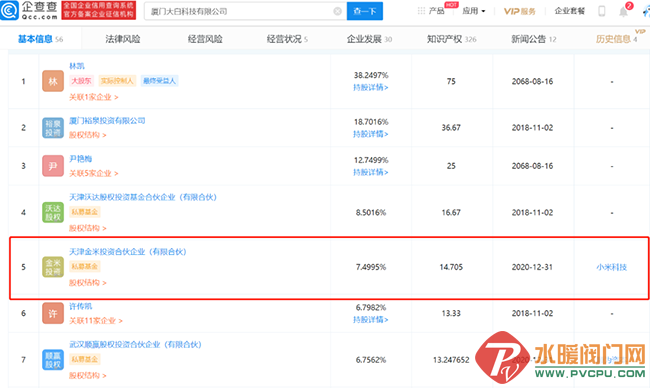This screenshot has width=650, height=388.
Task: Select the 8.5016% shareholding value
Action: 371,213
